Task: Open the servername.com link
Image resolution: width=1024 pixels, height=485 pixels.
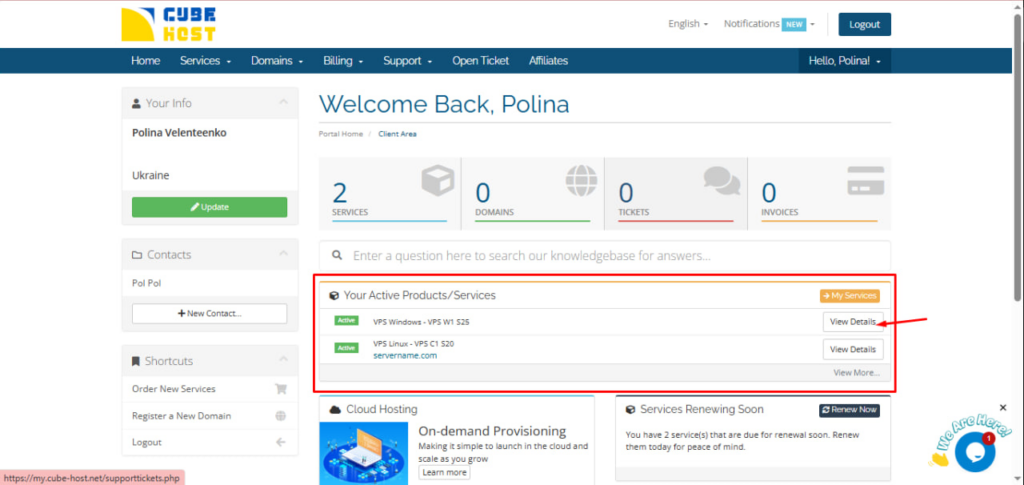Action: coord(405,355)
